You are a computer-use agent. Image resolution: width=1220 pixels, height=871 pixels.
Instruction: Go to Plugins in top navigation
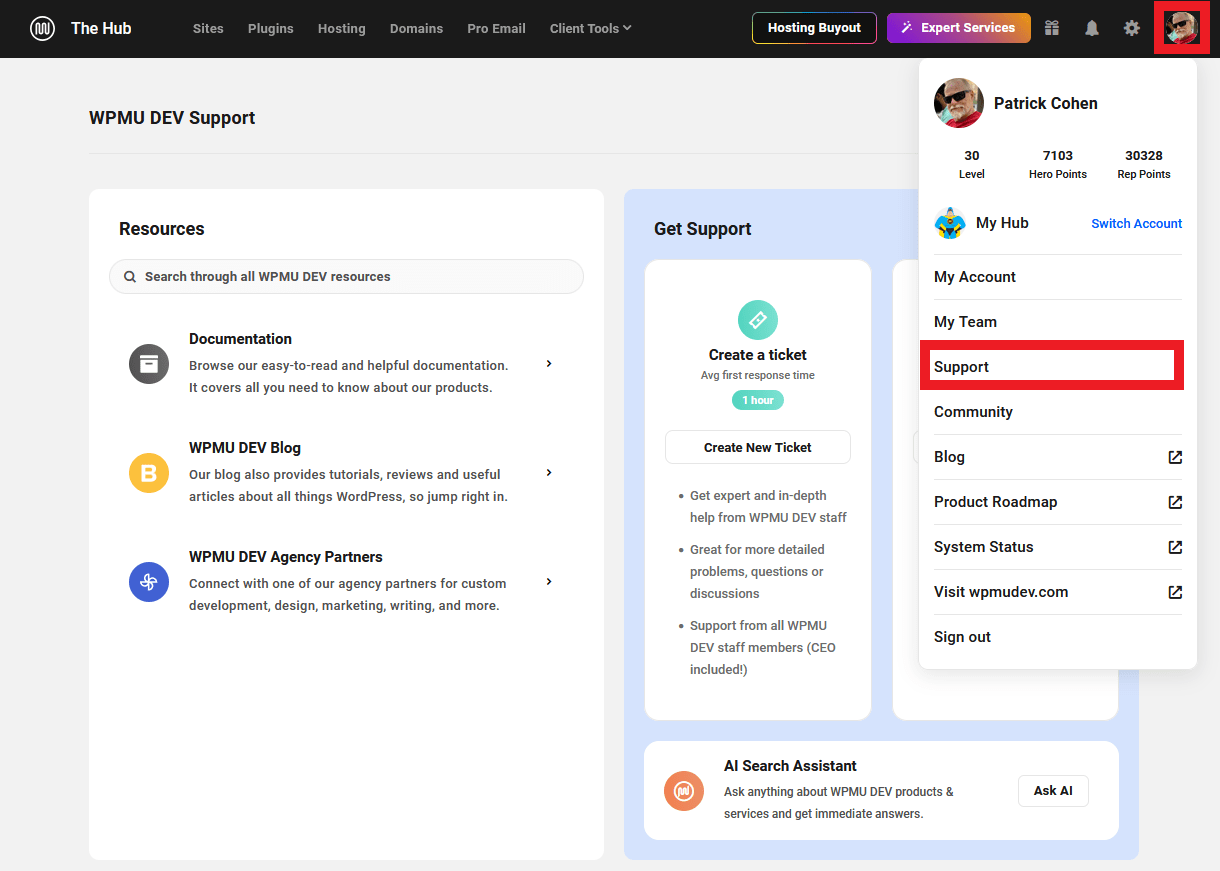(271, 28)
